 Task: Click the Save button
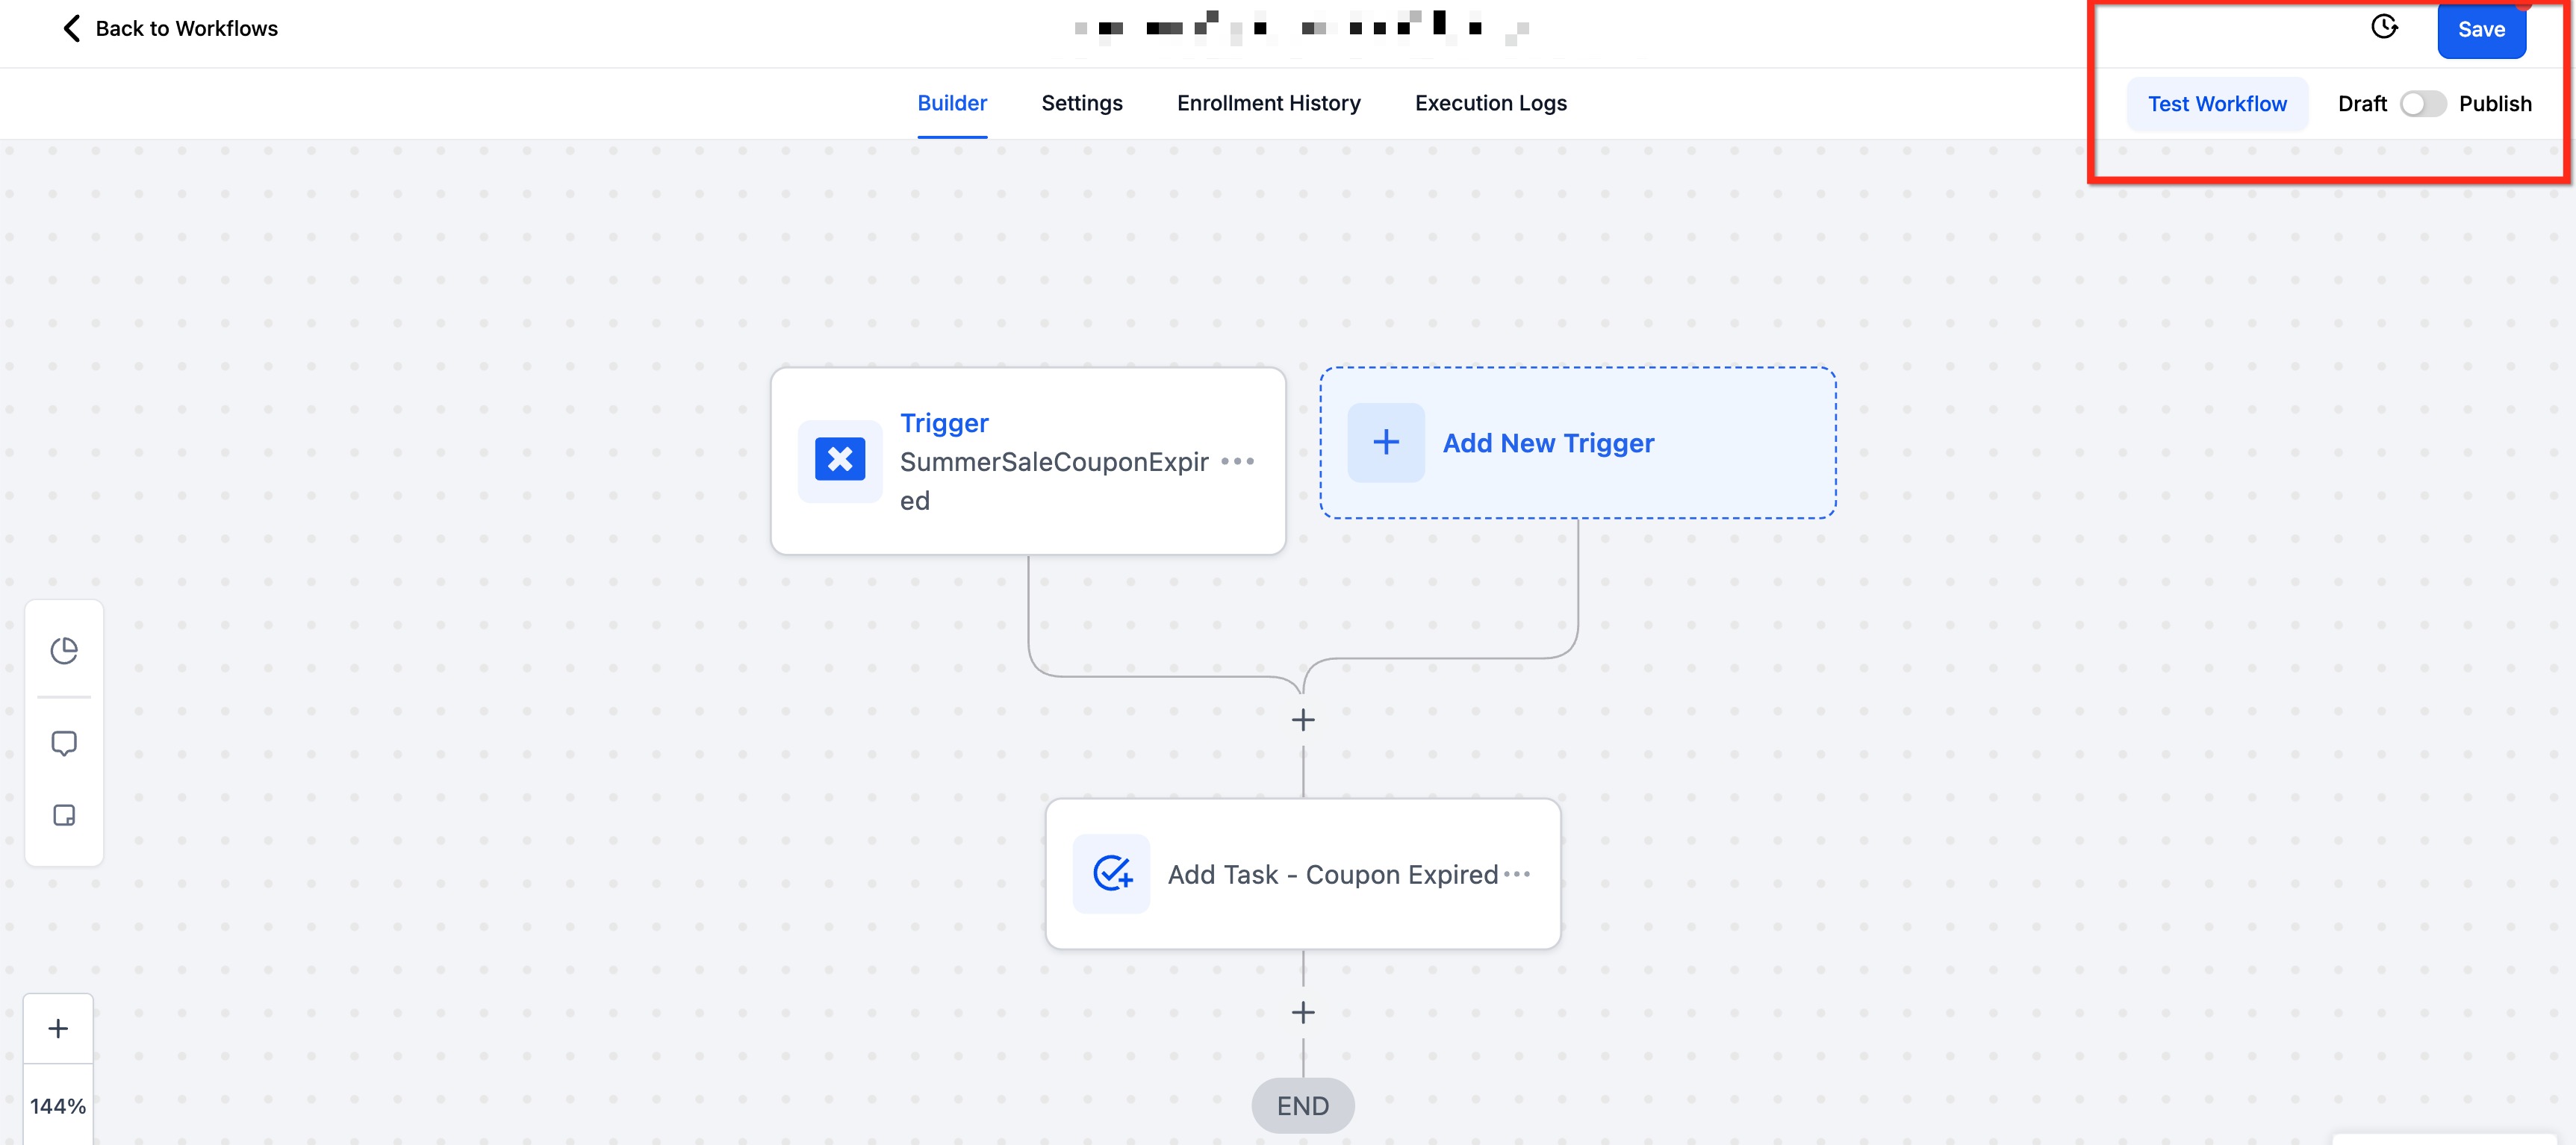(2481, 30)
